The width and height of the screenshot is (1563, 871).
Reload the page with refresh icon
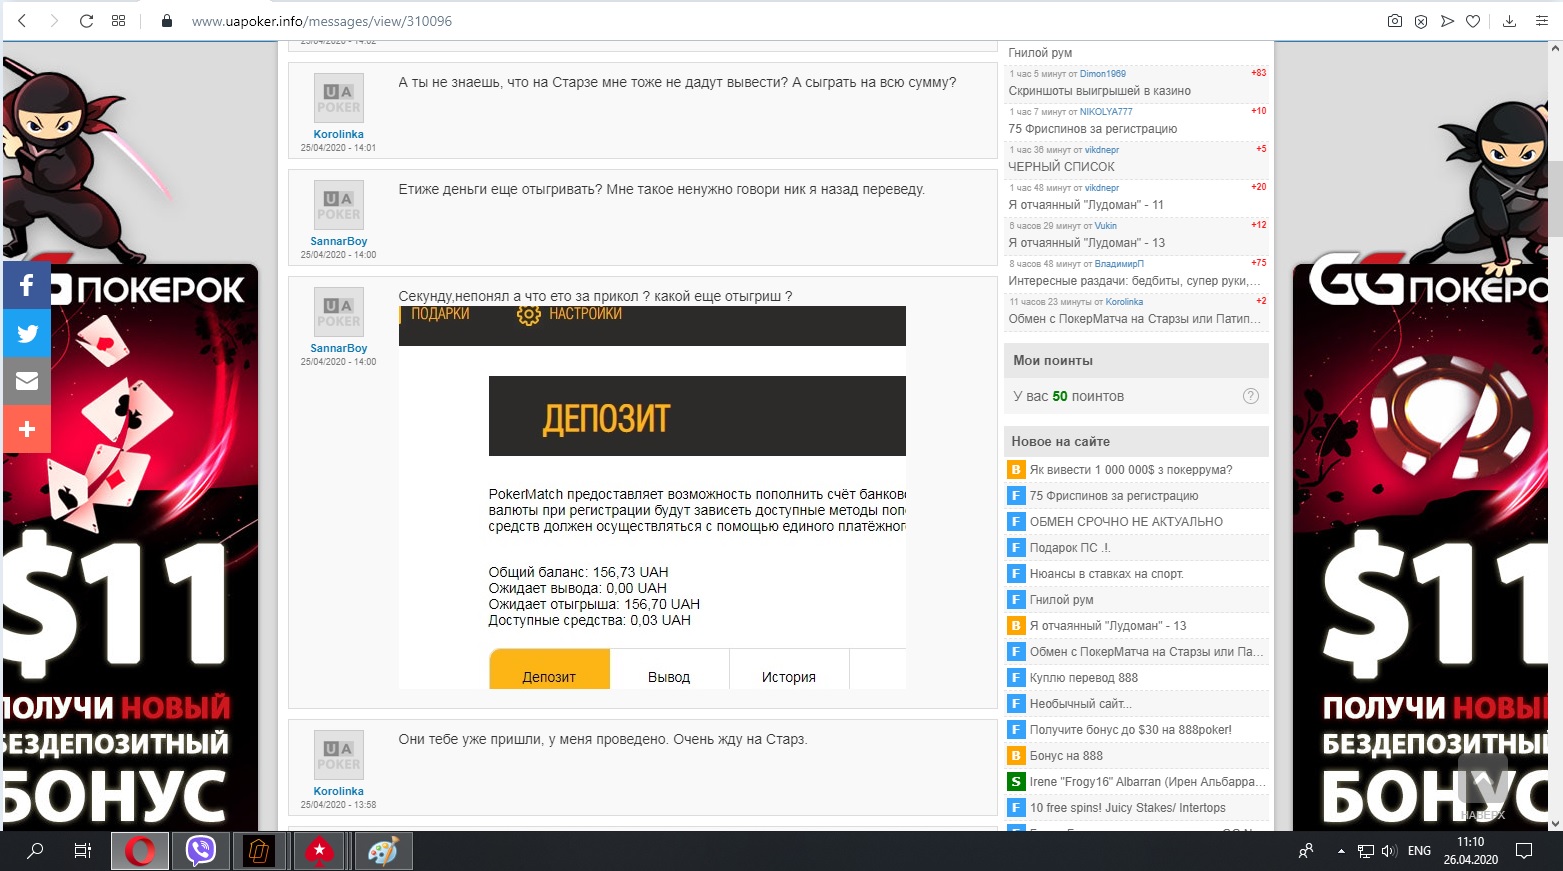click(x=86, y=20)
